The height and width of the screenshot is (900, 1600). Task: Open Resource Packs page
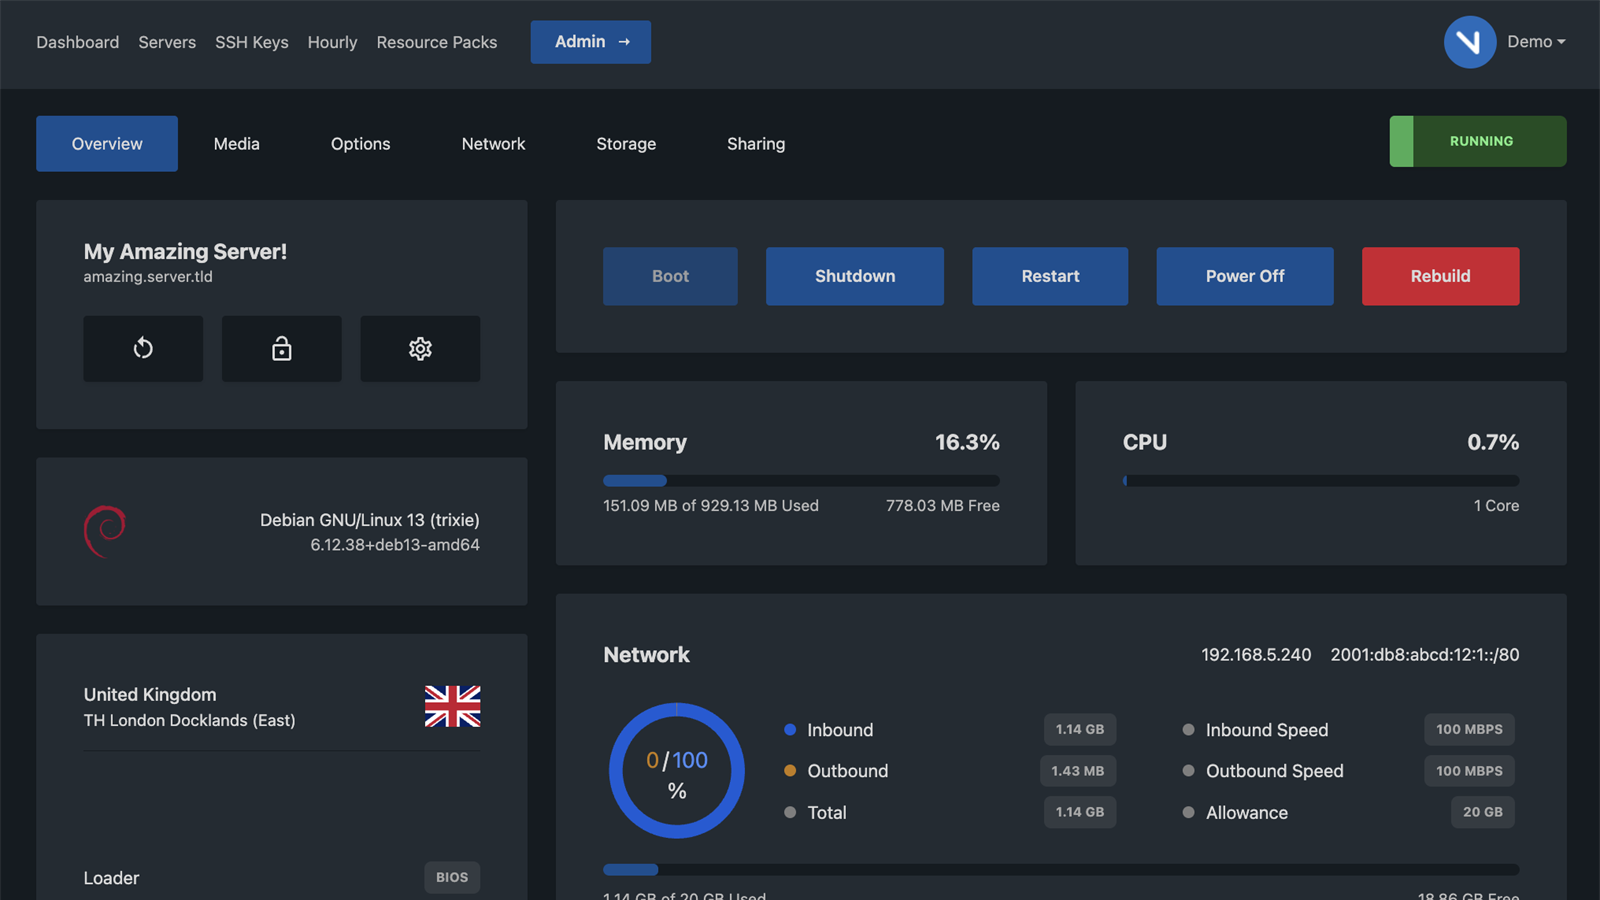click(x=437, y=42)
